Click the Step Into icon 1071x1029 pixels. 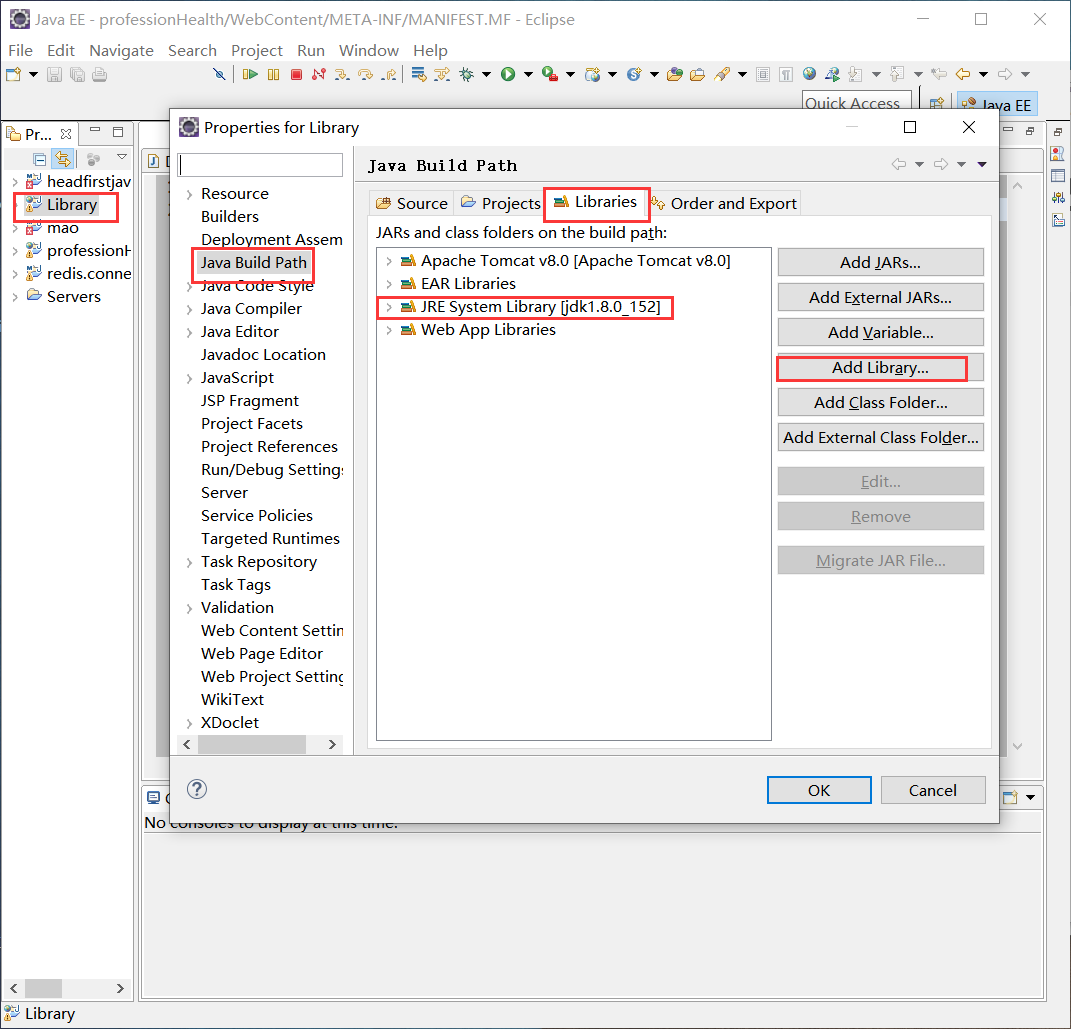tap(342, 74)
